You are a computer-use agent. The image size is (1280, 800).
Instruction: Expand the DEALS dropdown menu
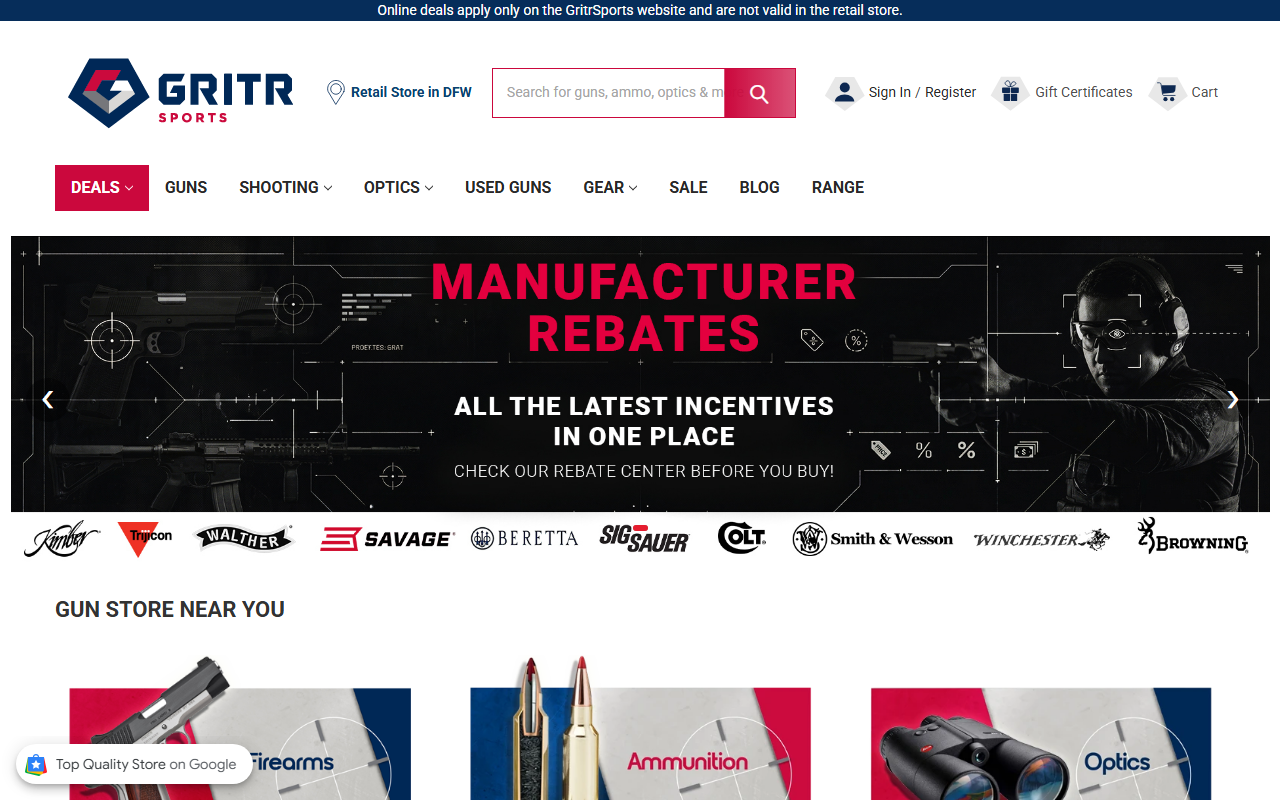(102, 188)
